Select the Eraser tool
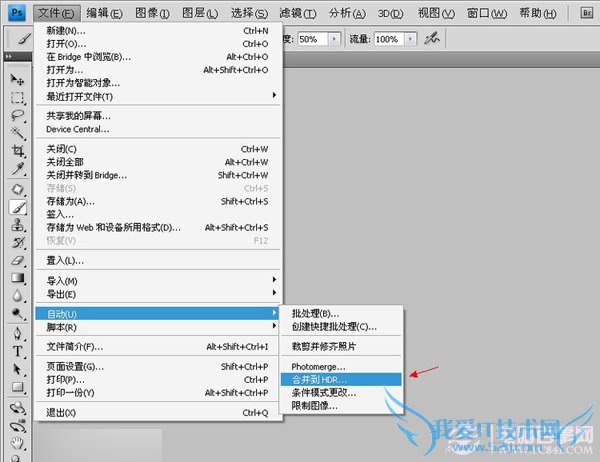This screenshot has height=462, width=600. [17, 261]
